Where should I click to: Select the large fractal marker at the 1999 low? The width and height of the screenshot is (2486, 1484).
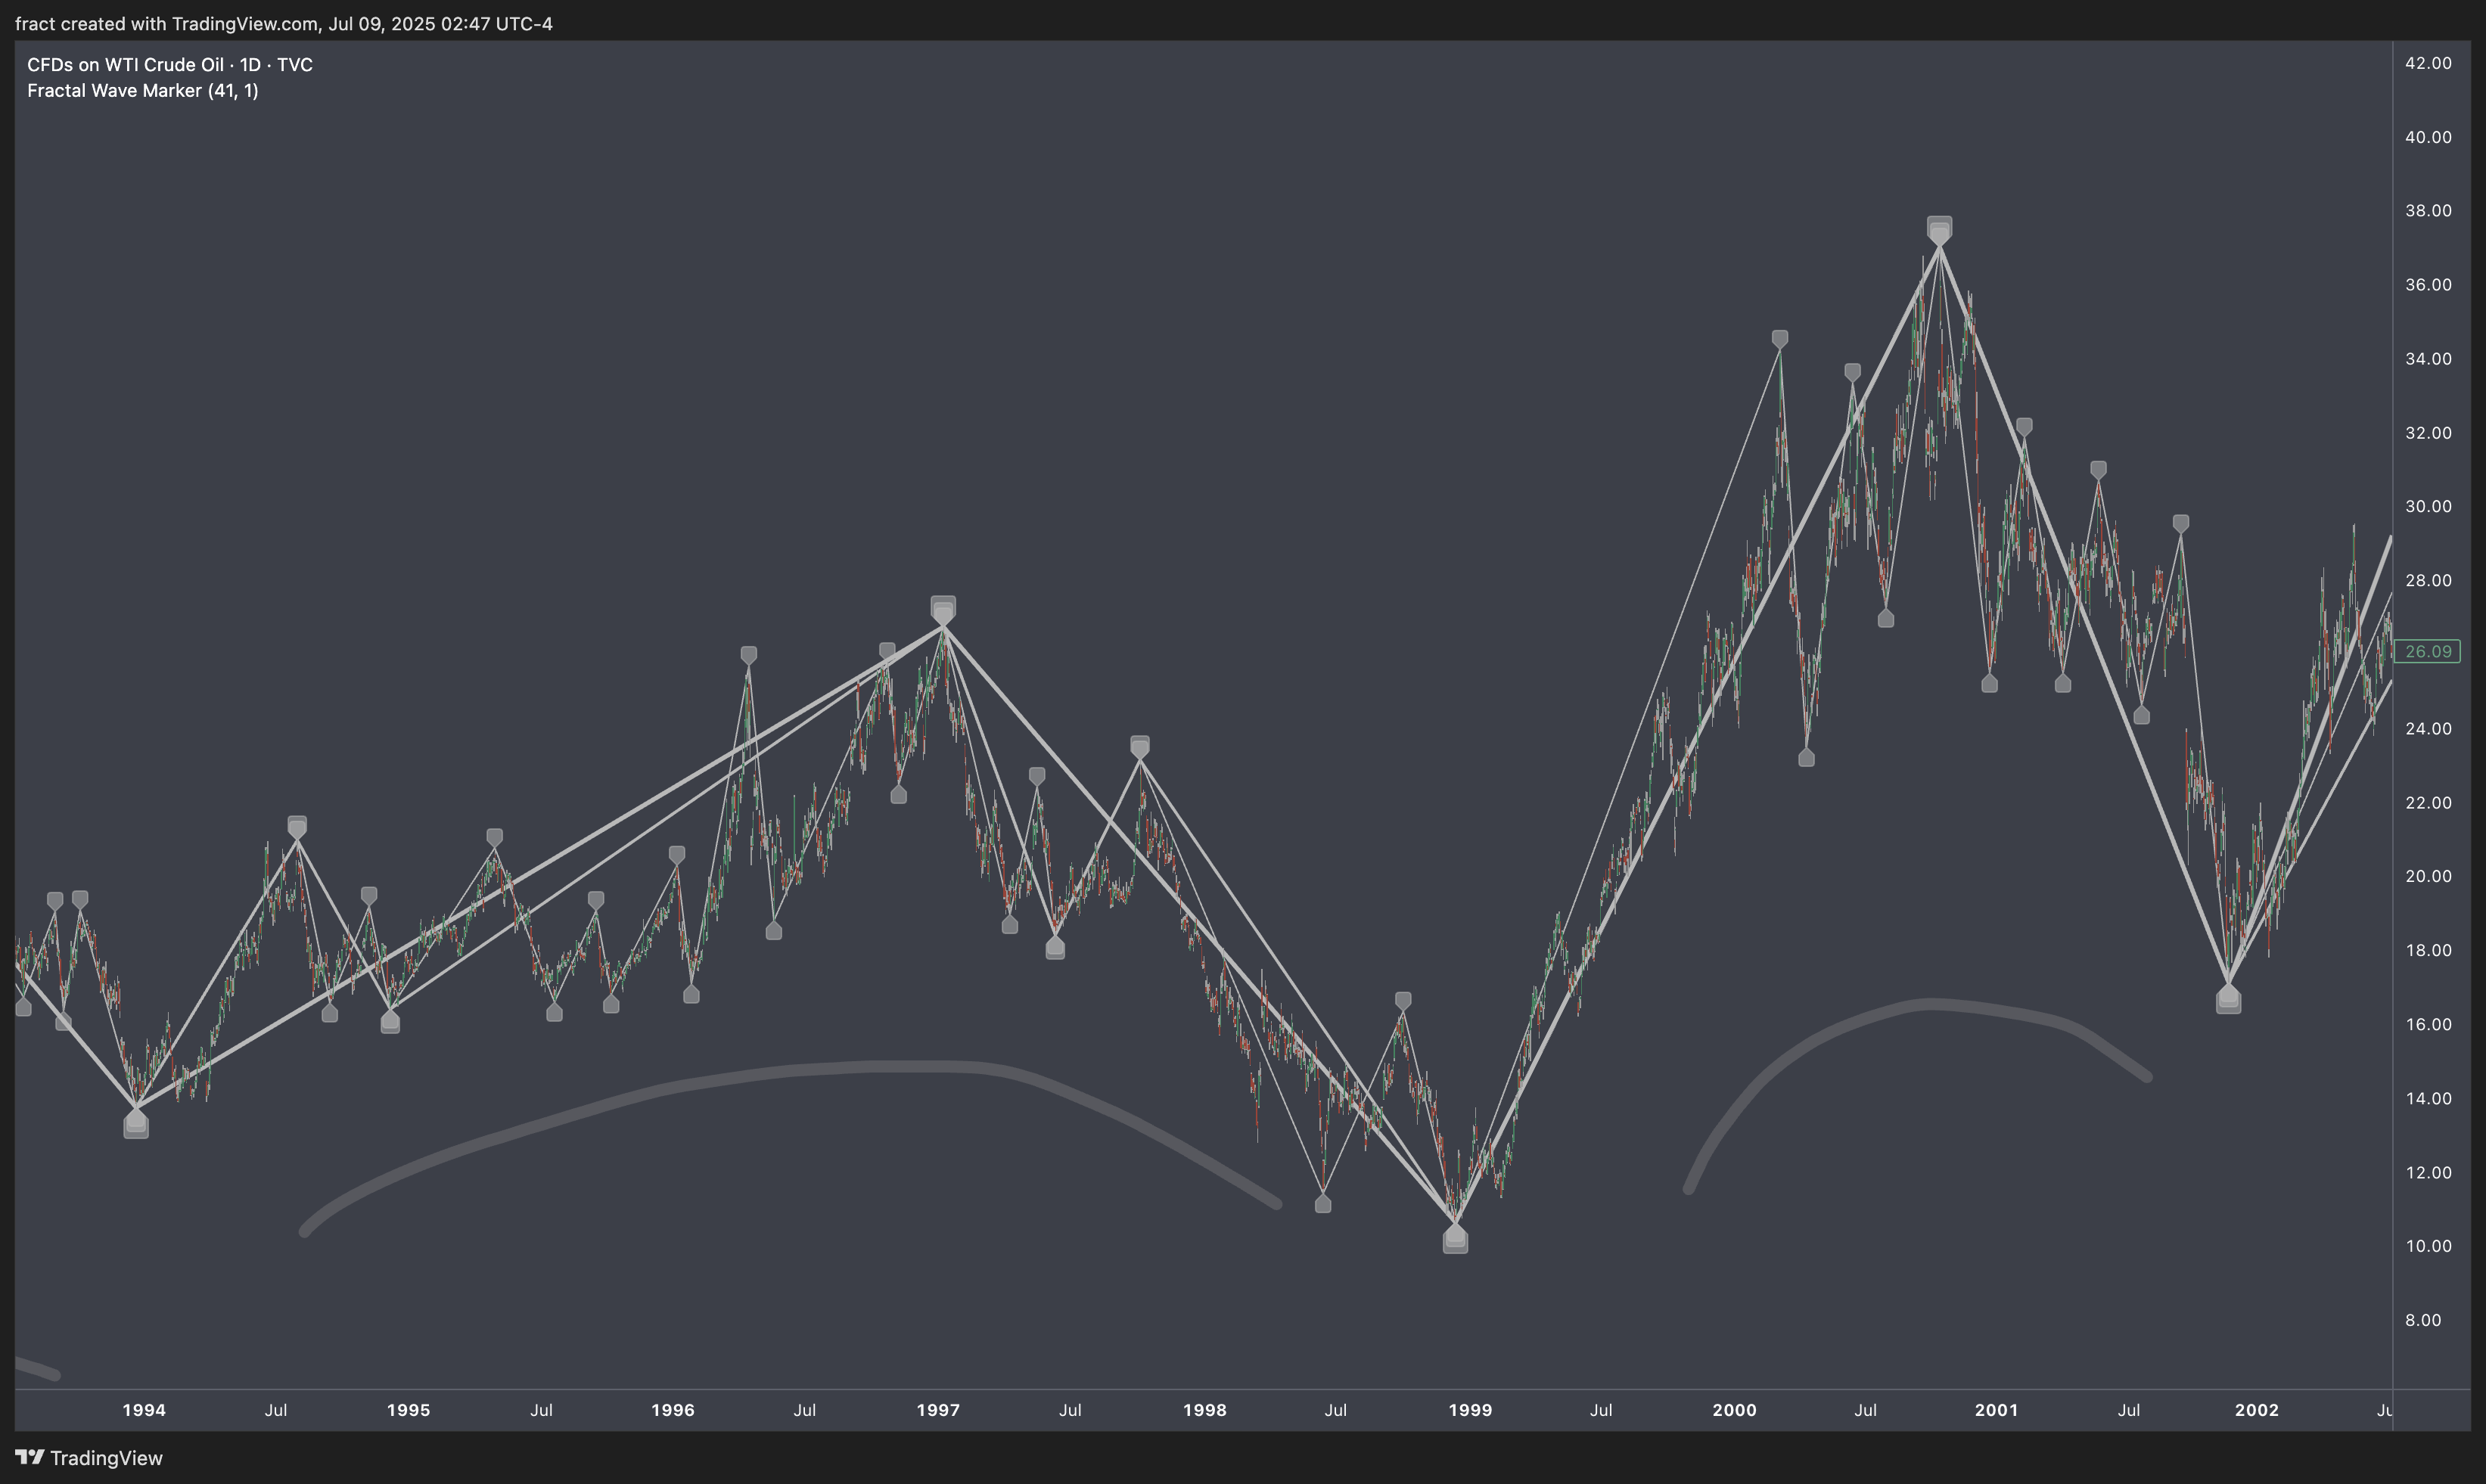(x=1455, y=1240)
